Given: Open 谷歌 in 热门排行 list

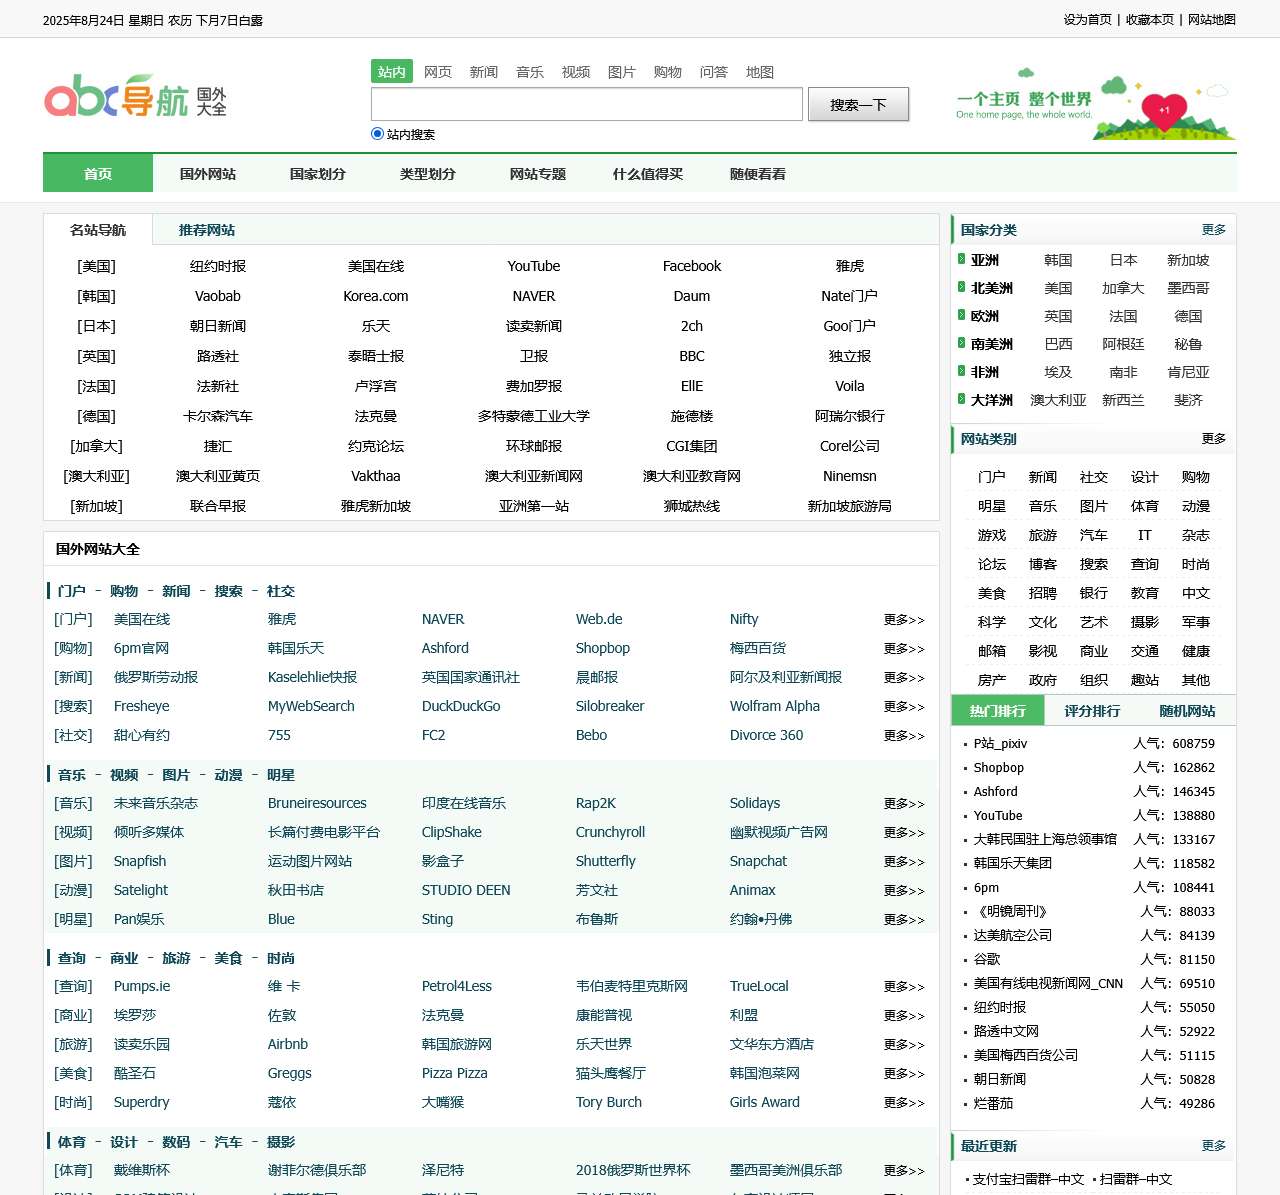Looking at the screenshot, I should point(987,959).
